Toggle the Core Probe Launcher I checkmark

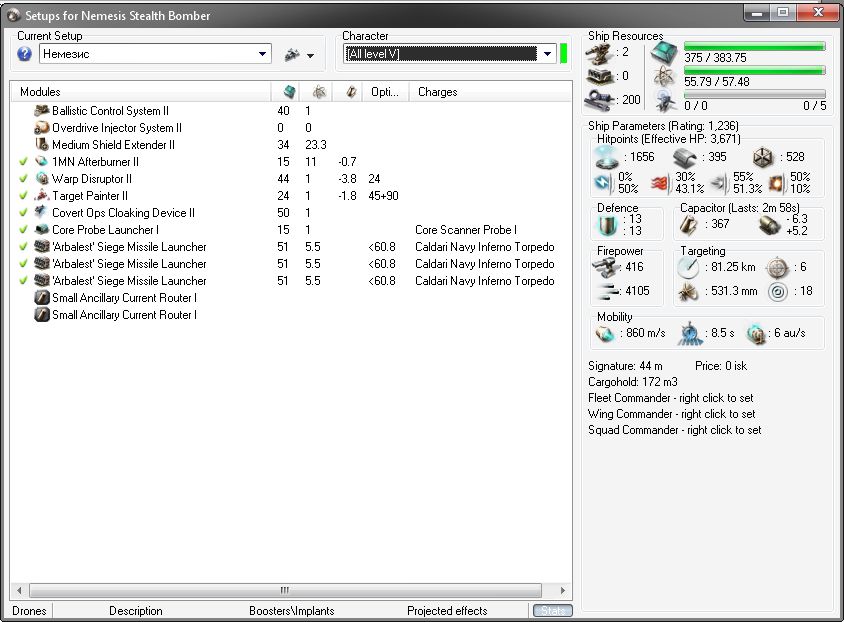click(x=23, y=229)
